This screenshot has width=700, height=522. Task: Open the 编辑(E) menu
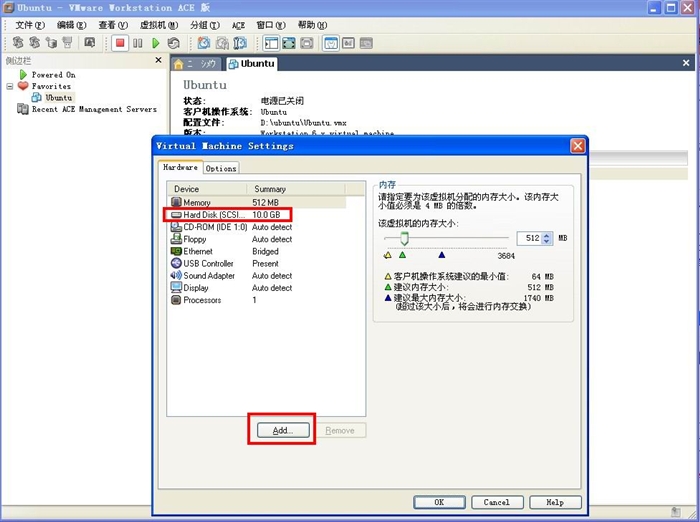pyautogui.click(x=71, y=25)
